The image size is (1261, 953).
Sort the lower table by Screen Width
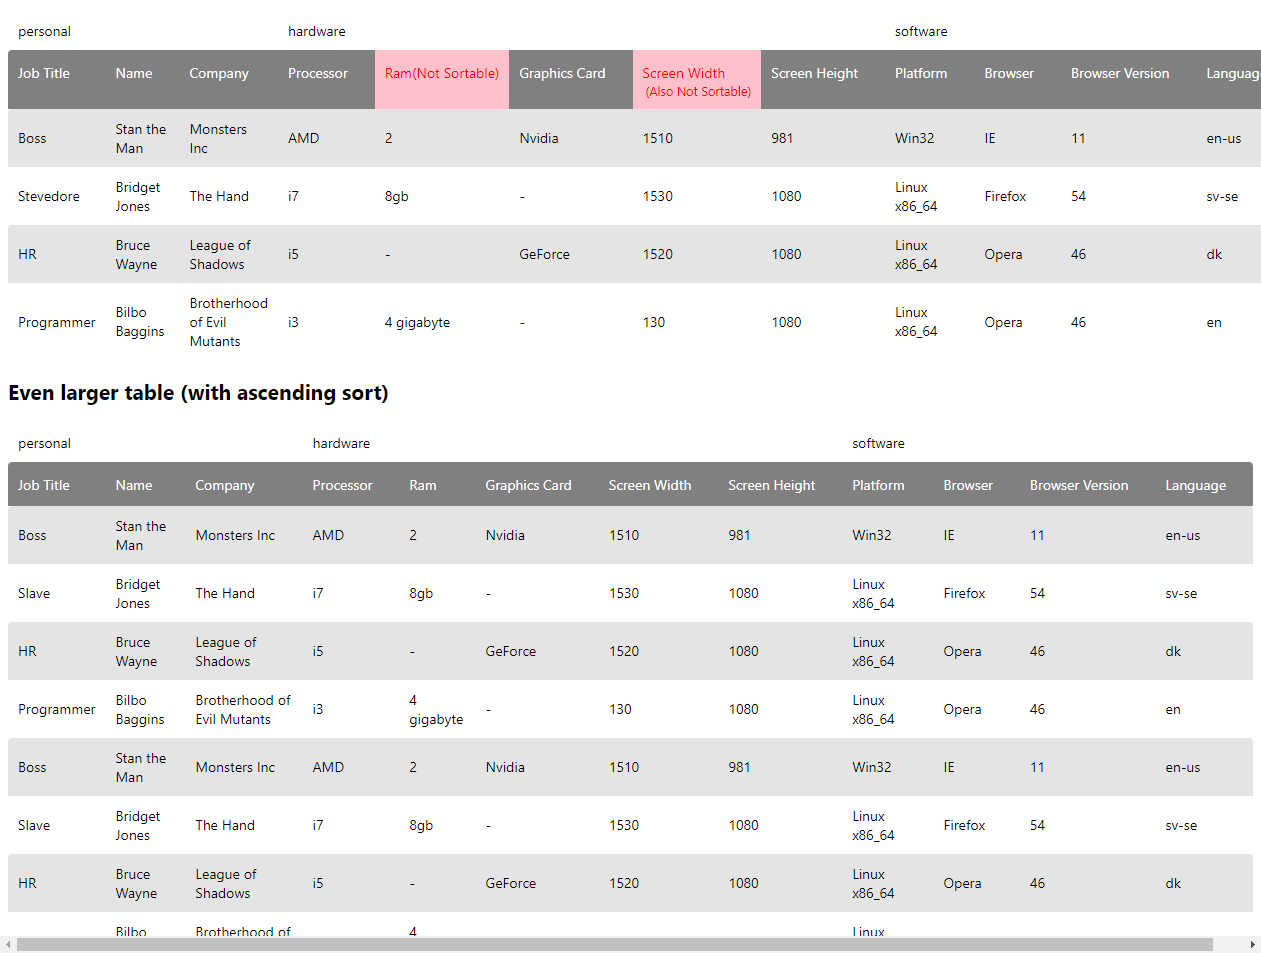point(650,486)
